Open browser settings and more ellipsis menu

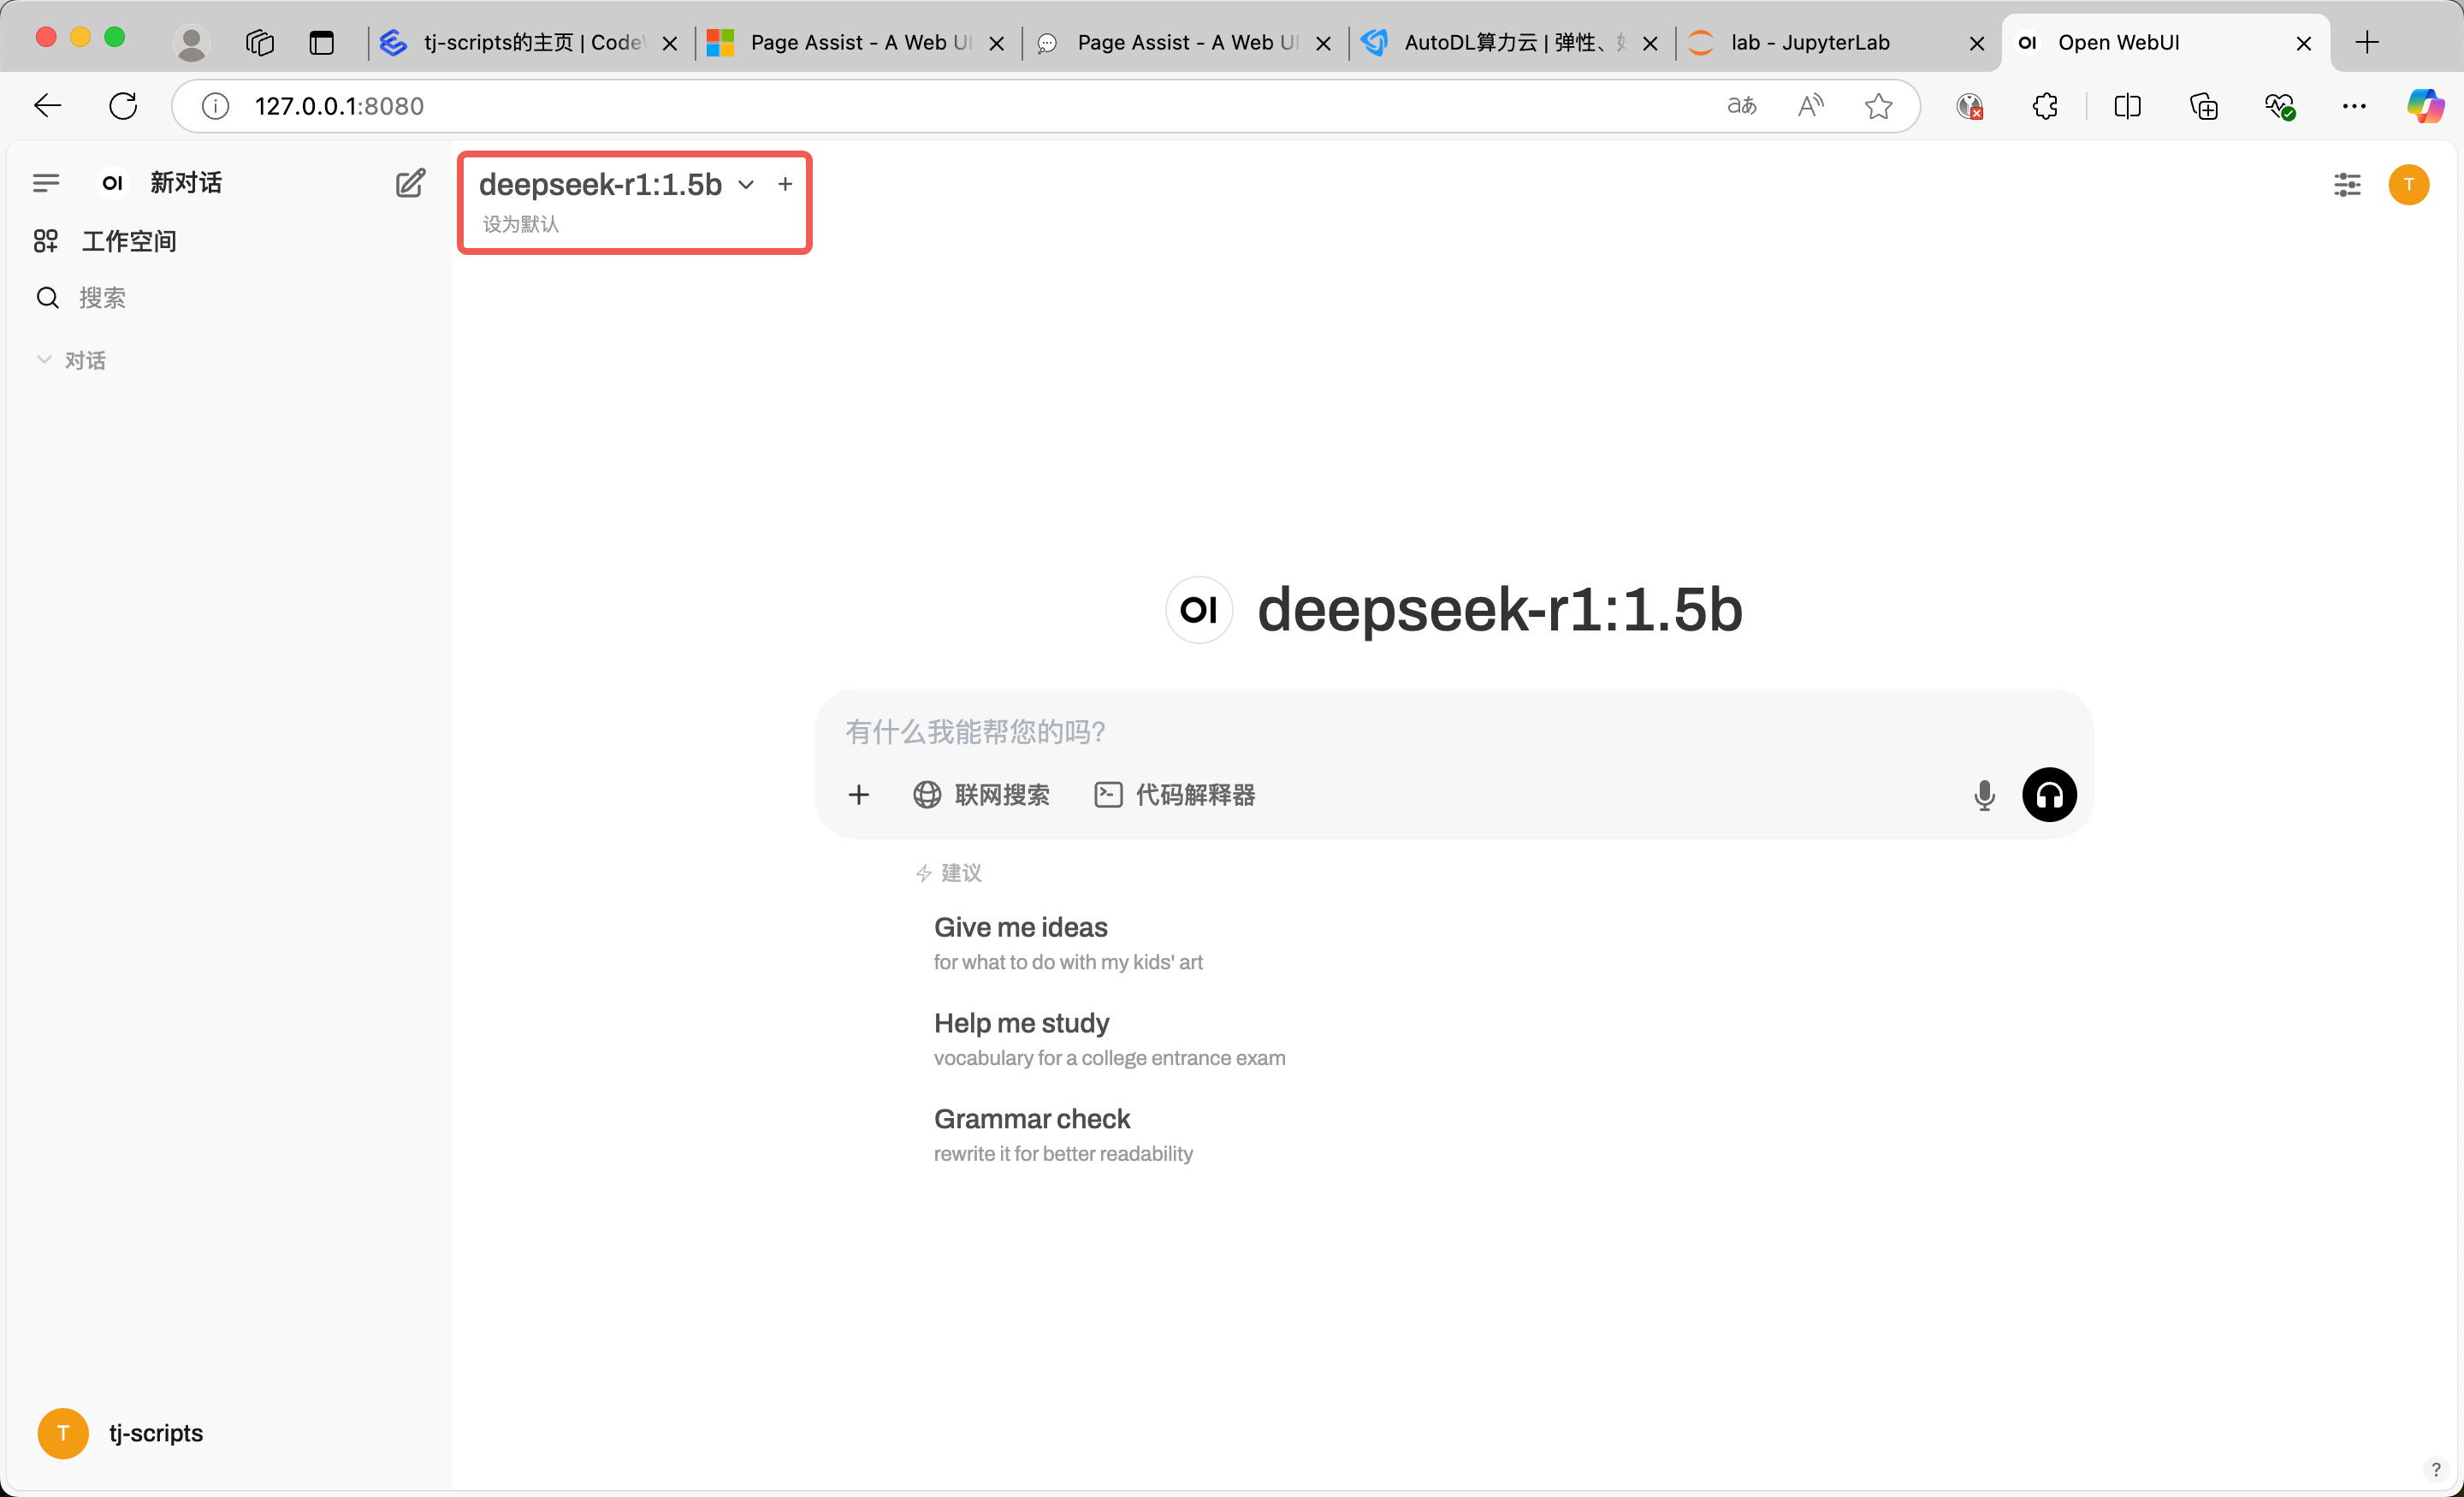pyautogui.click(x=2354, y=106)
